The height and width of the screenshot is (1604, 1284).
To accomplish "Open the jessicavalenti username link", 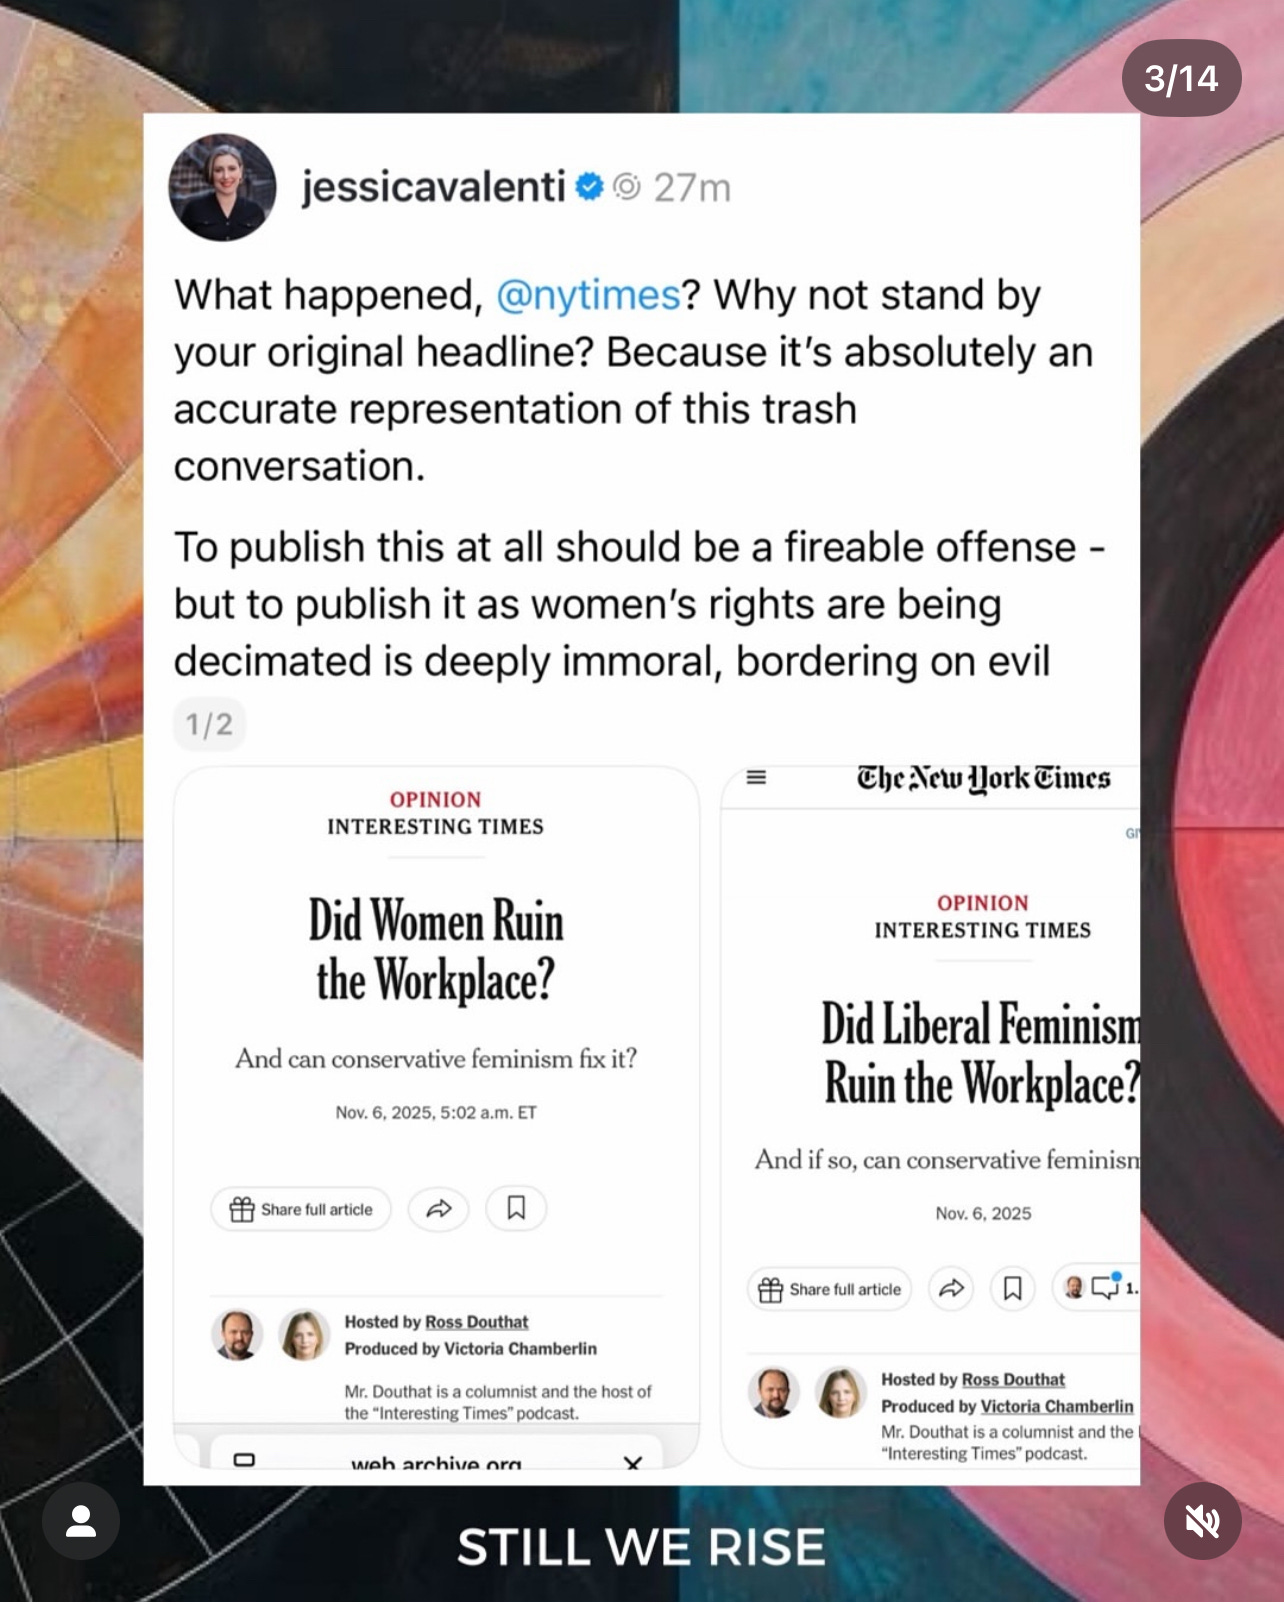I will (434, 187).
